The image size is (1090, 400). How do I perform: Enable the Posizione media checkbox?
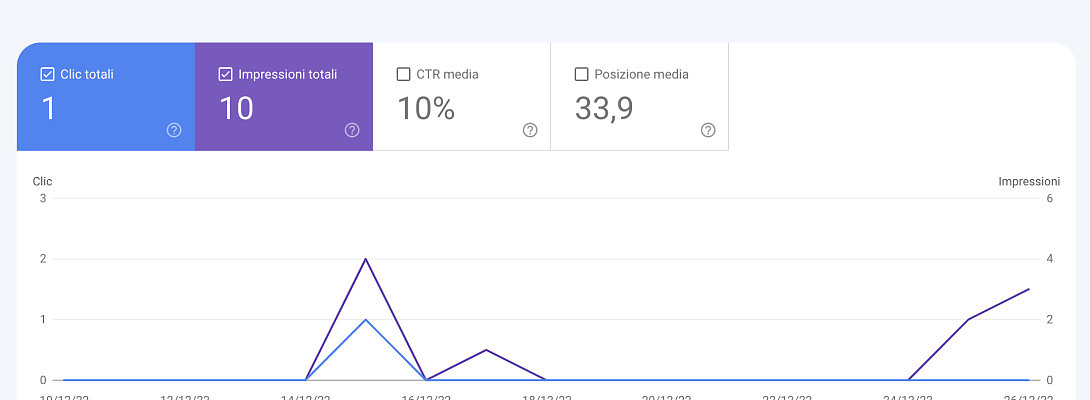point(581,74)
